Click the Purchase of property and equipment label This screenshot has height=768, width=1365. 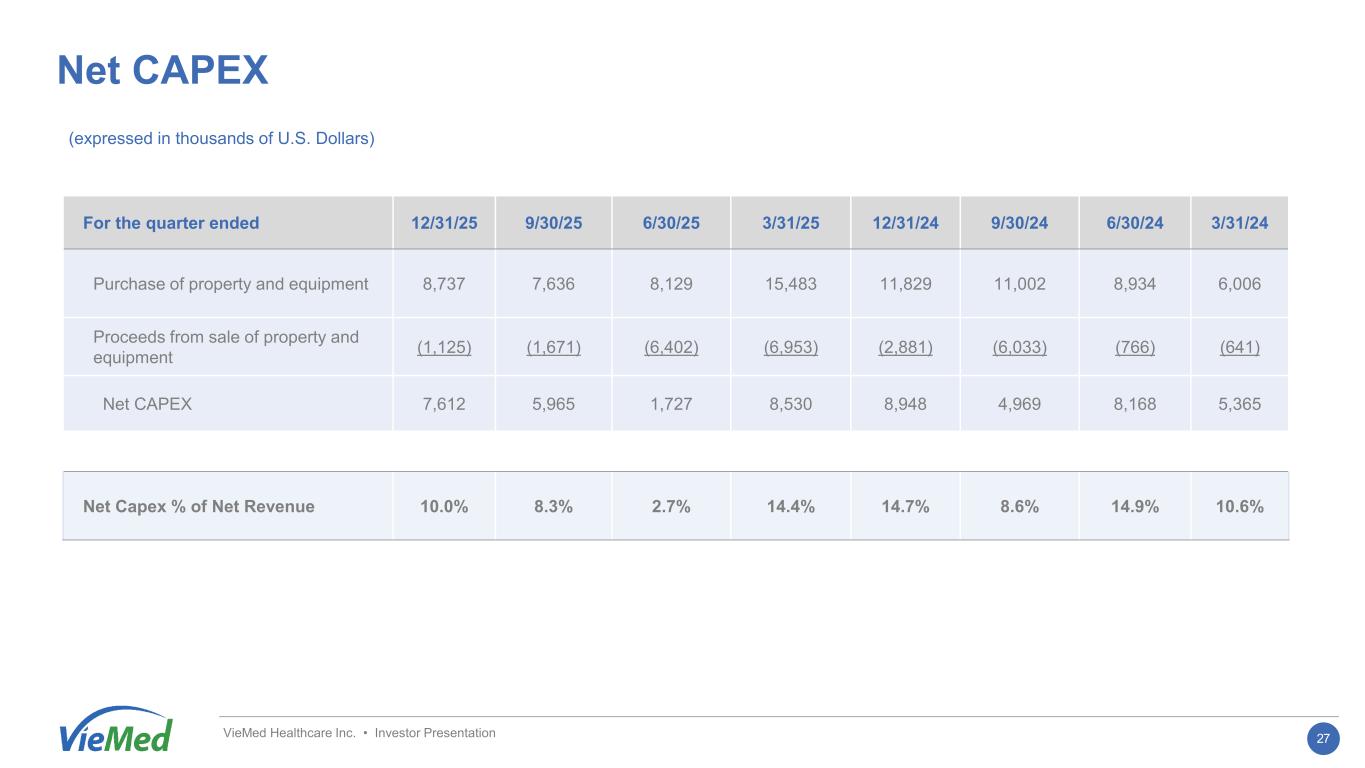click(x=230, y=284)
